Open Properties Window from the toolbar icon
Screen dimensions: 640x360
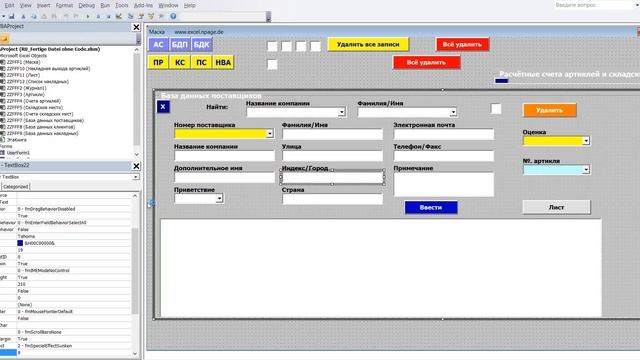(141, 16)
